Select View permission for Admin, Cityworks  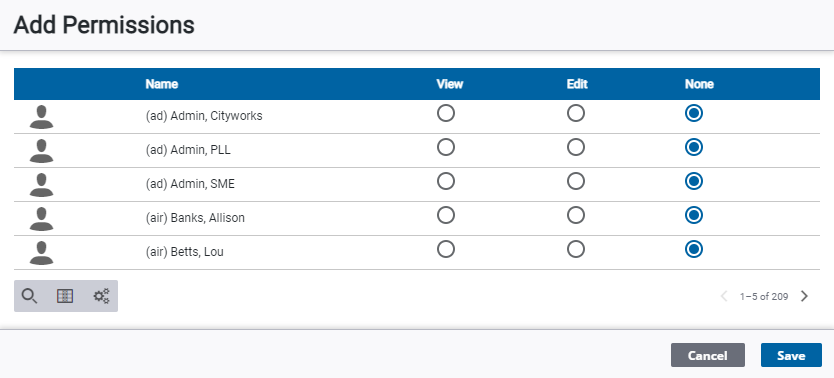tap(446, 113)
